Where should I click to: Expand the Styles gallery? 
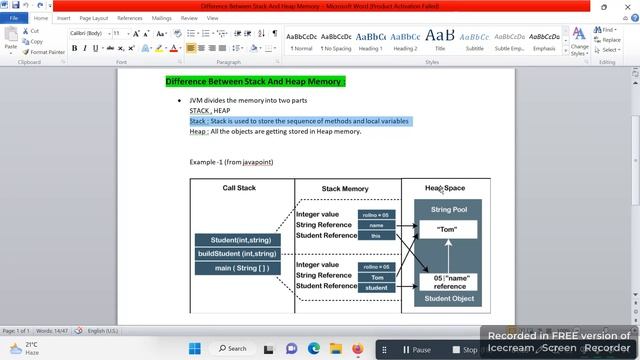point(566,51)
